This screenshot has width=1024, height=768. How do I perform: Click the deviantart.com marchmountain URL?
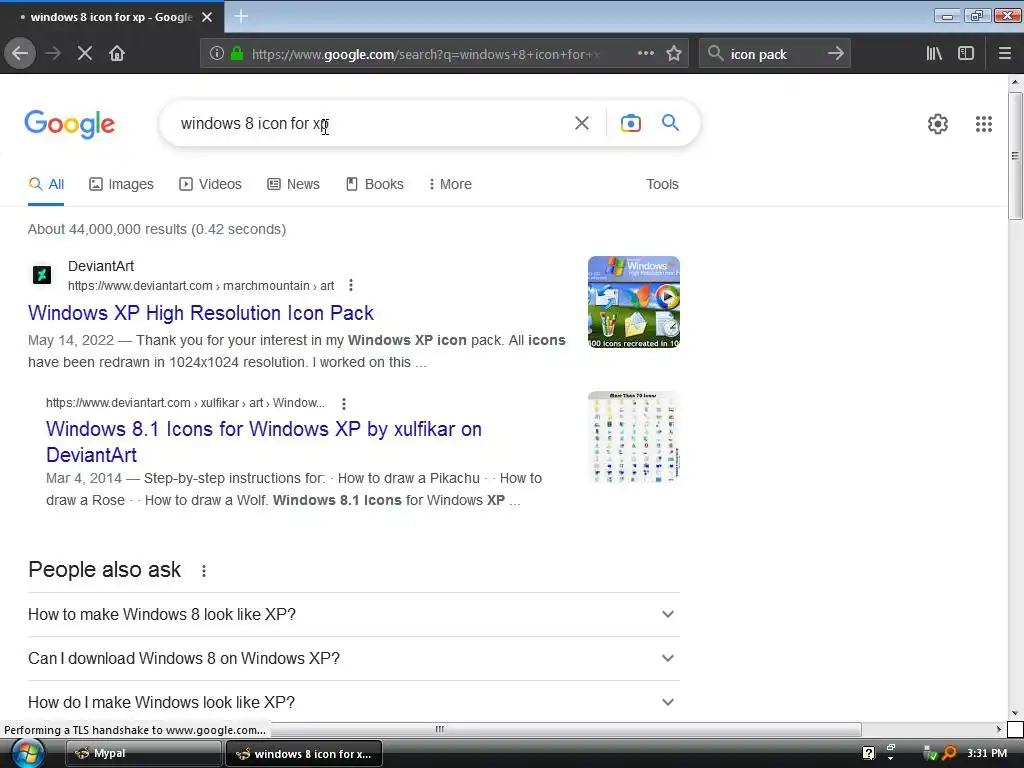click(201, 286)
